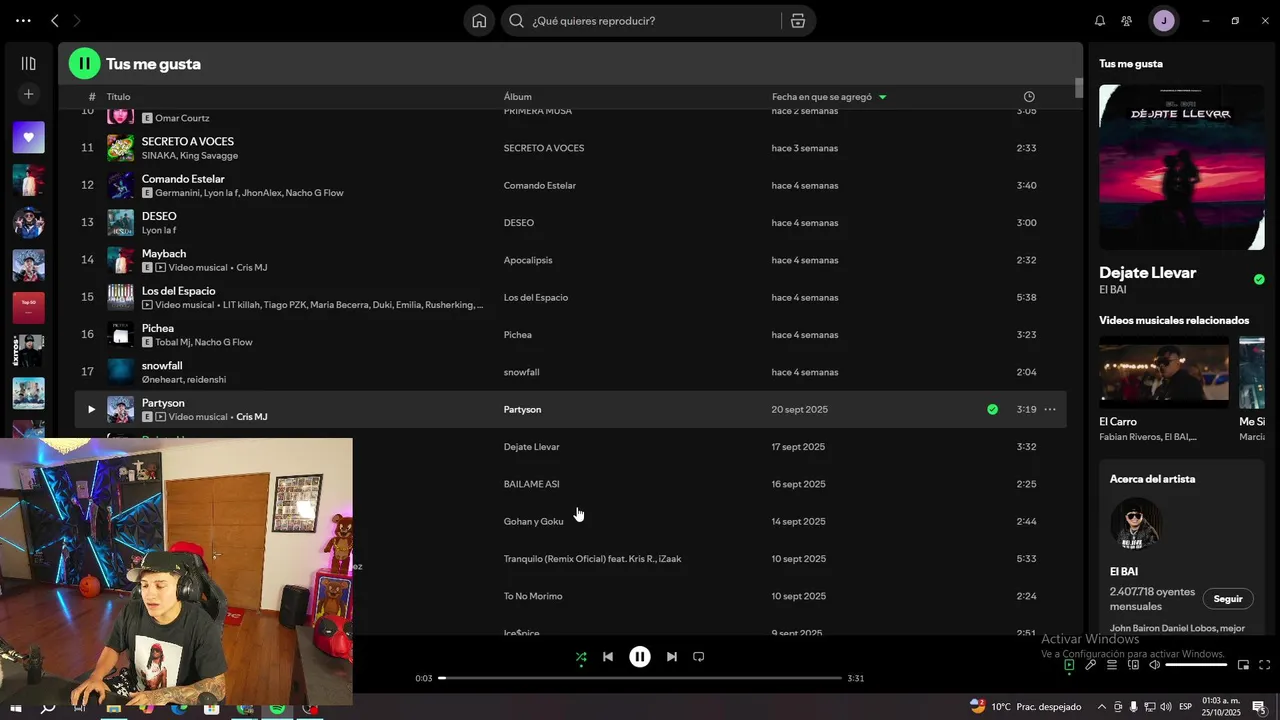Screen dimensions: 1280x720
Task: Toggle shuffle in the player bar
Action: coord(581,657)
